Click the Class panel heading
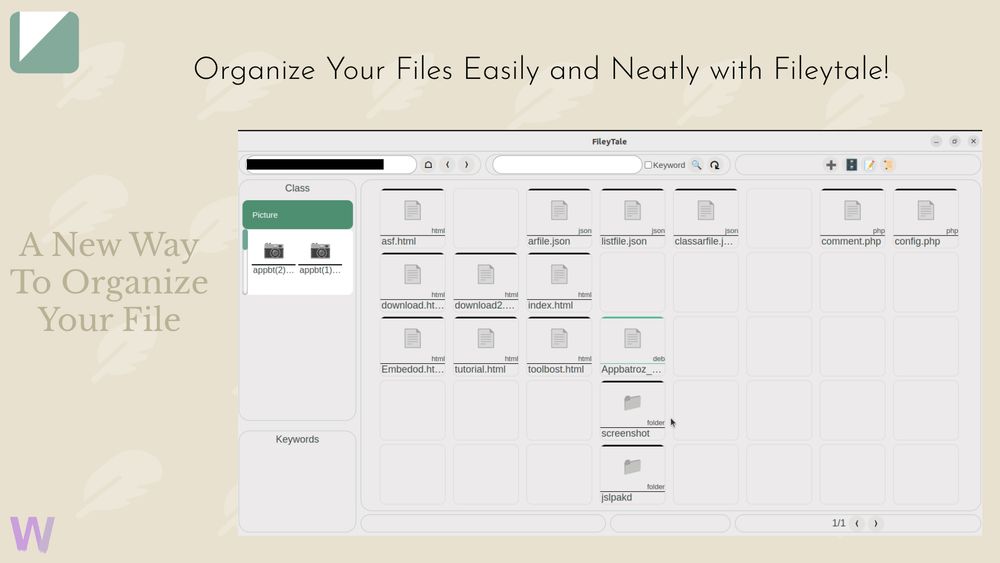The image size is (1000, 563). pos(297,188)
